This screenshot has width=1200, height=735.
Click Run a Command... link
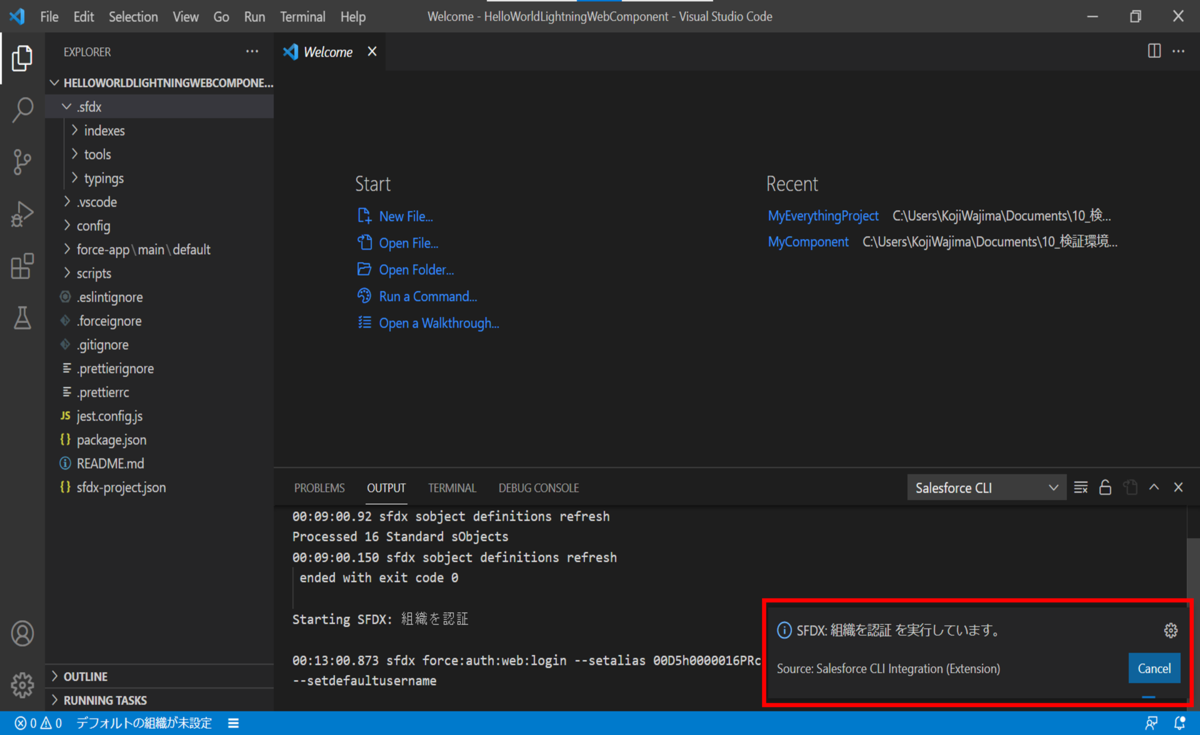(427, 297)
